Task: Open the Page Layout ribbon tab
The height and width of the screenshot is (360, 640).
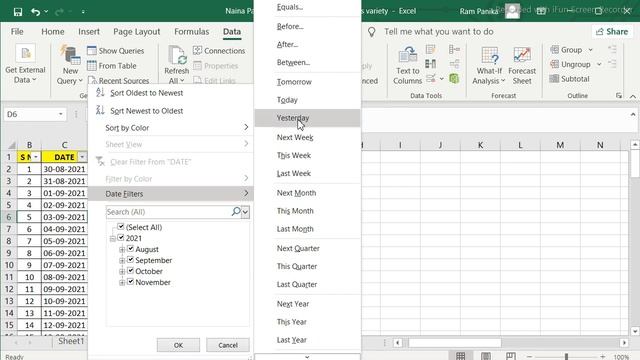Action: (x=136, y=32)
